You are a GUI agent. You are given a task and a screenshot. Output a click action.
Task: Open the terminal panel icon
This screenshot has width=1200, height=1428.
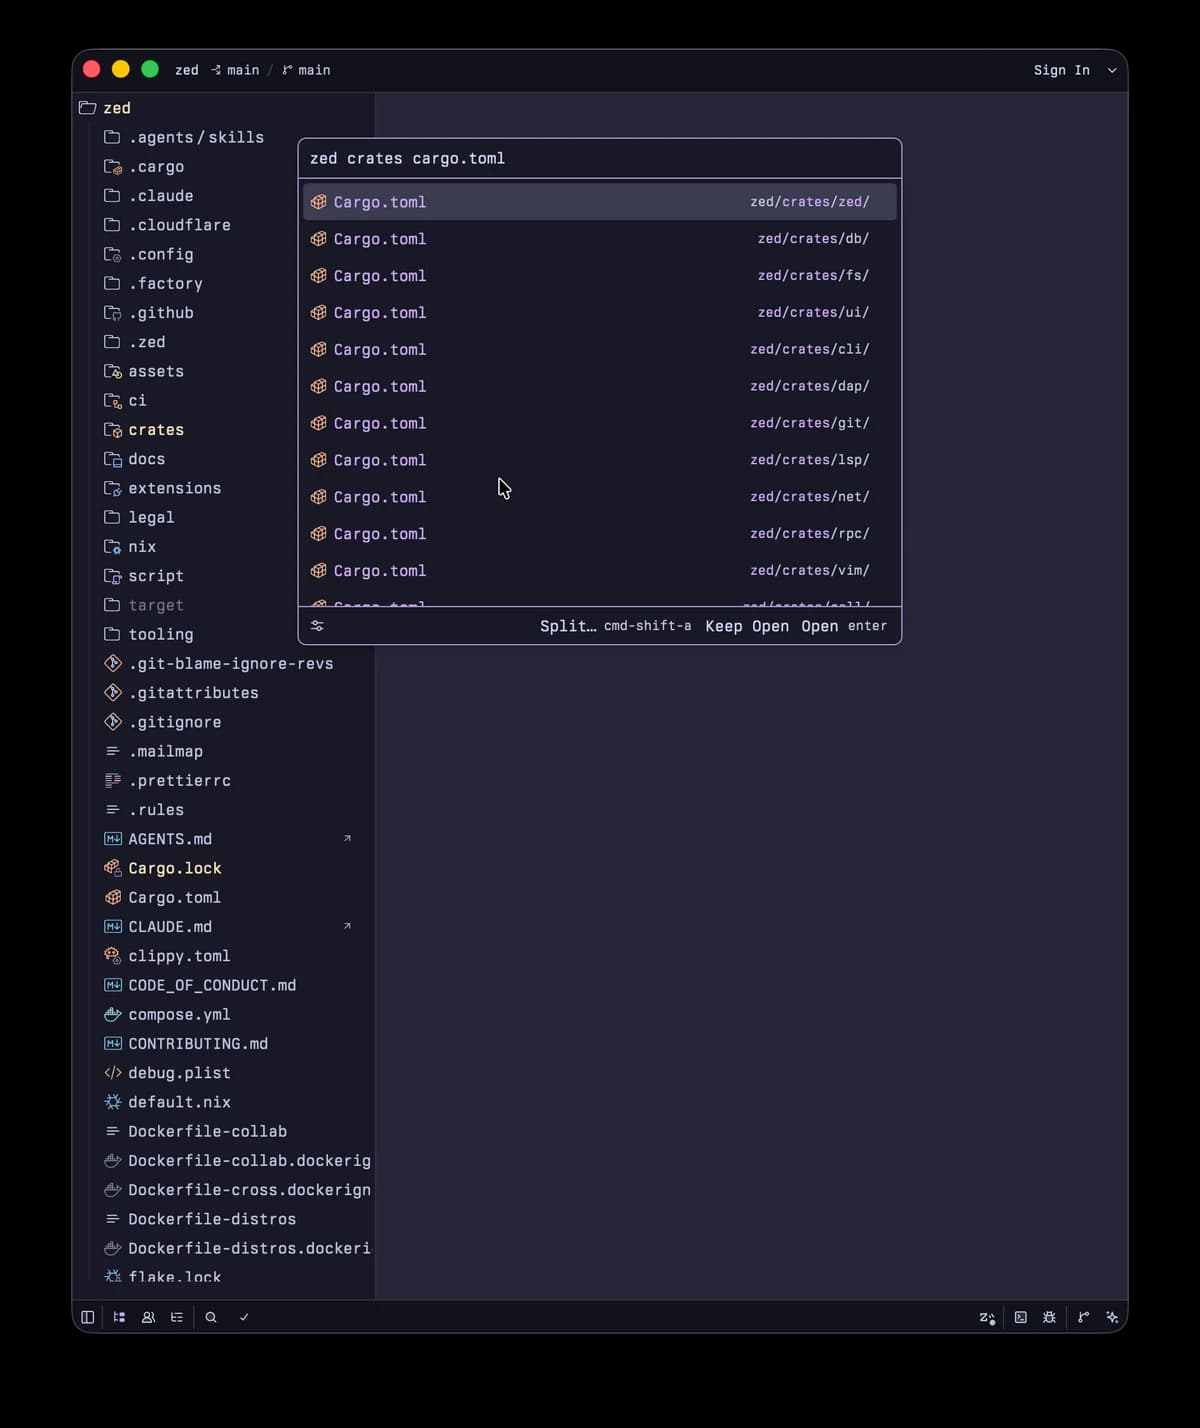(x=1021, y=1317)
